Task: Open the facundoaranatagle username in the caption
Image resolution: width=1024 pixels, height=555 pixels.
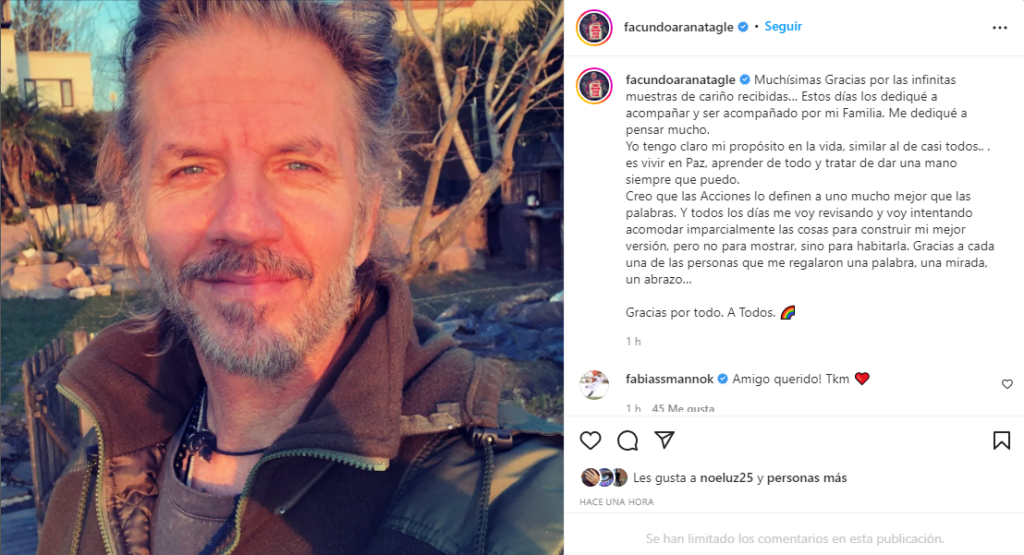Action: tap(680, 80)
